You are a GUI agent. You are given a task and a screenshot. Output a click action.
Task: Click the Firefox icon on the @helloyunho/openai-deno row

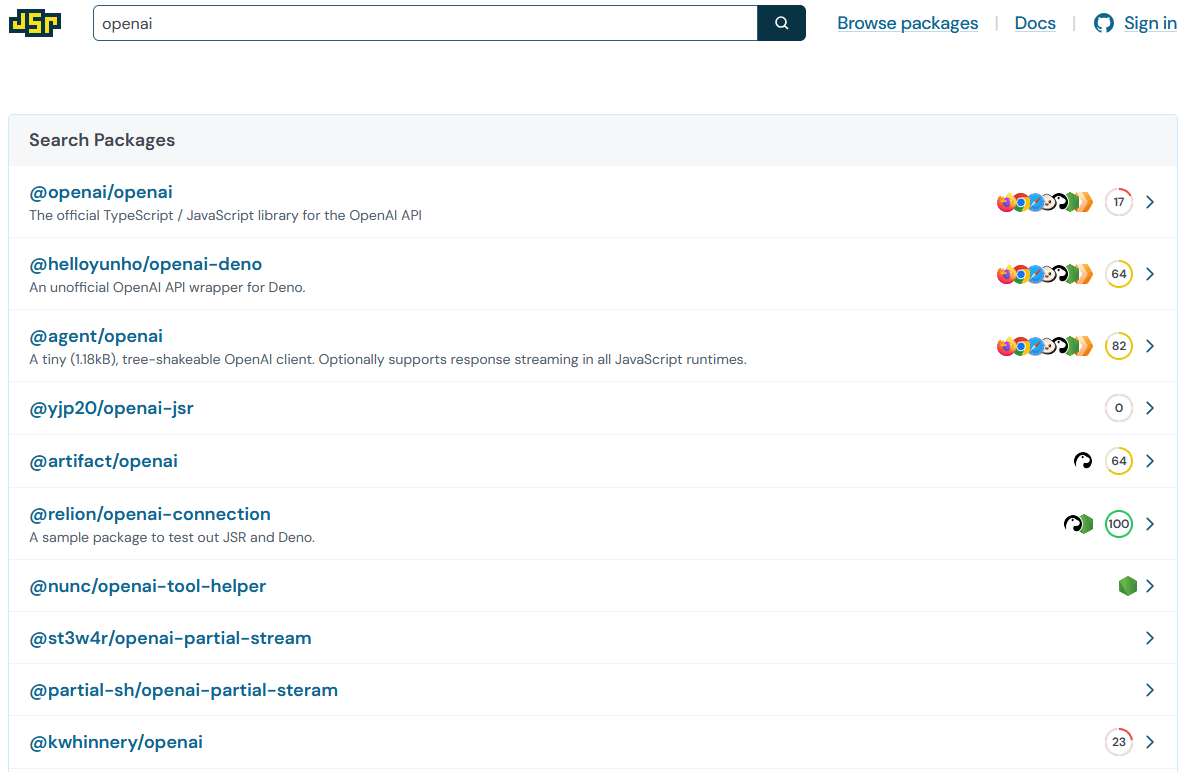1005,275
